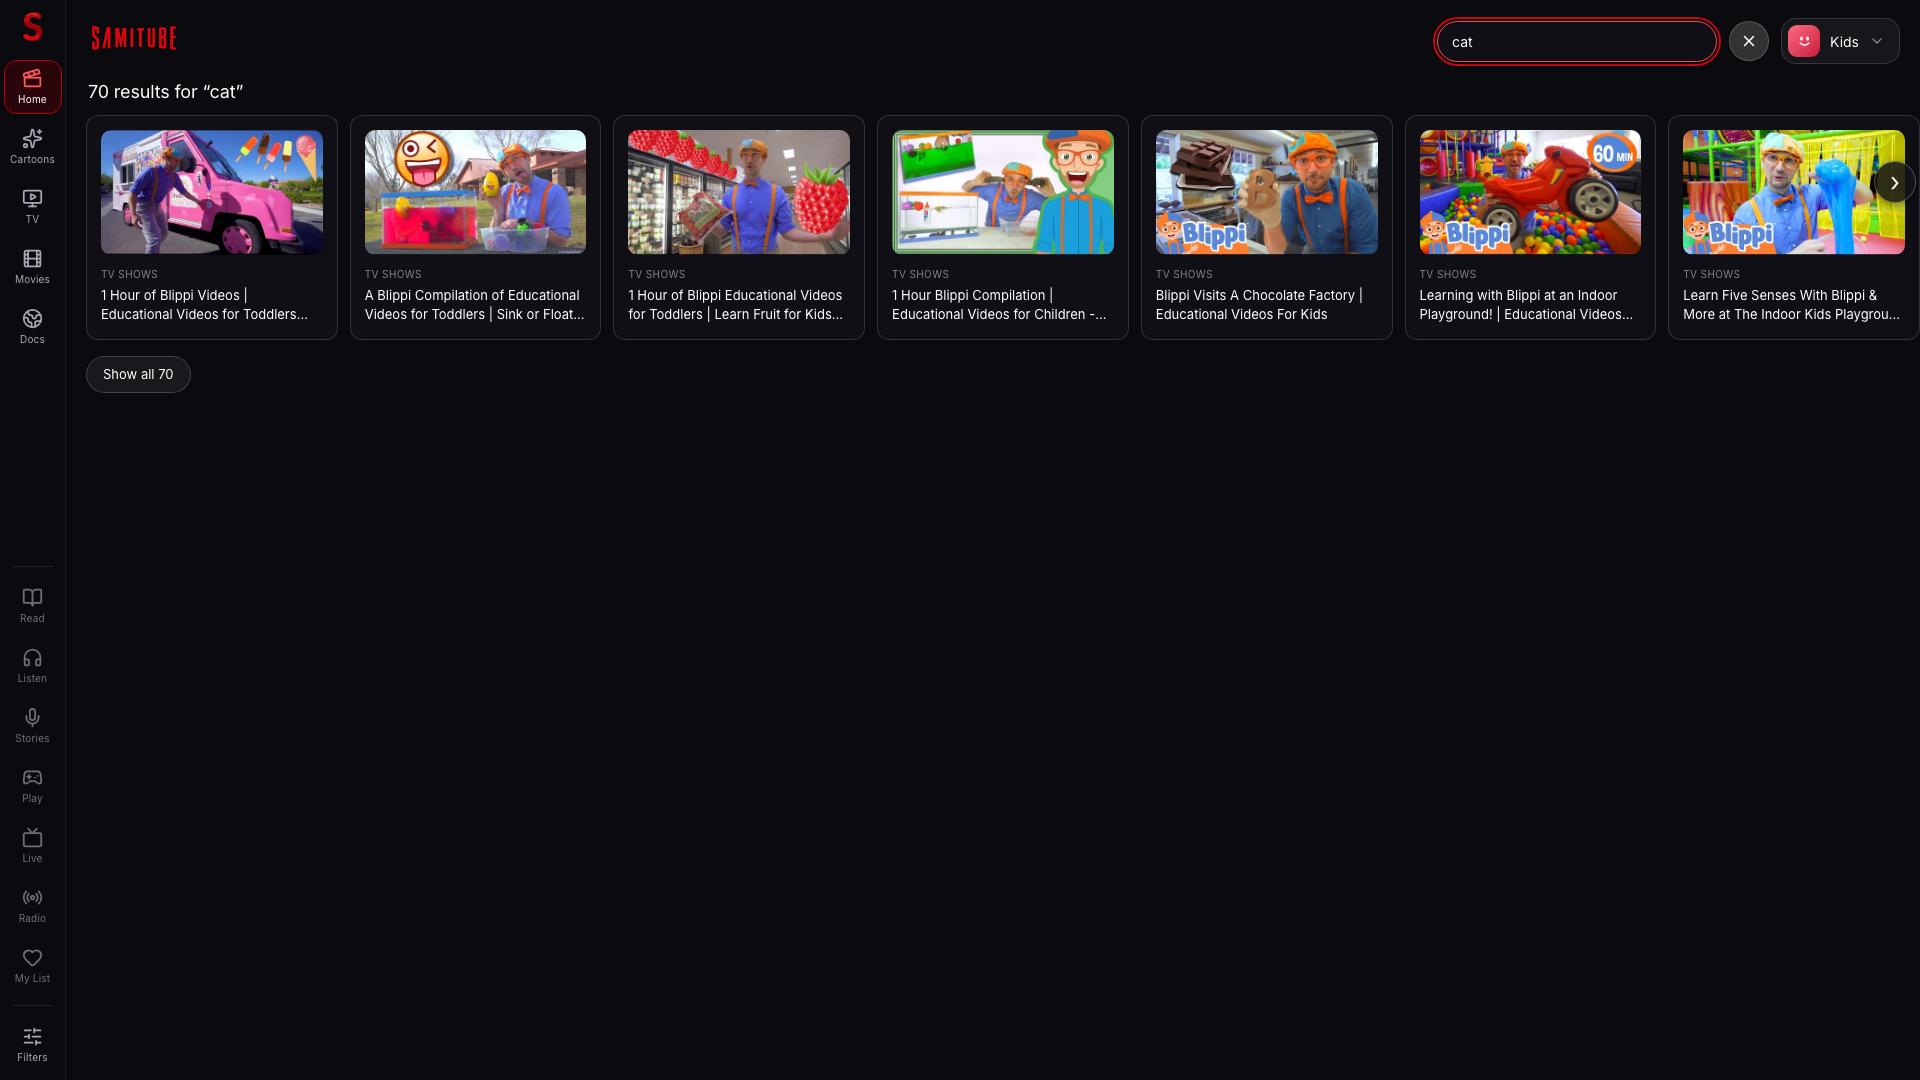Expand the Kids profile dropdown

coord(1877,41)
